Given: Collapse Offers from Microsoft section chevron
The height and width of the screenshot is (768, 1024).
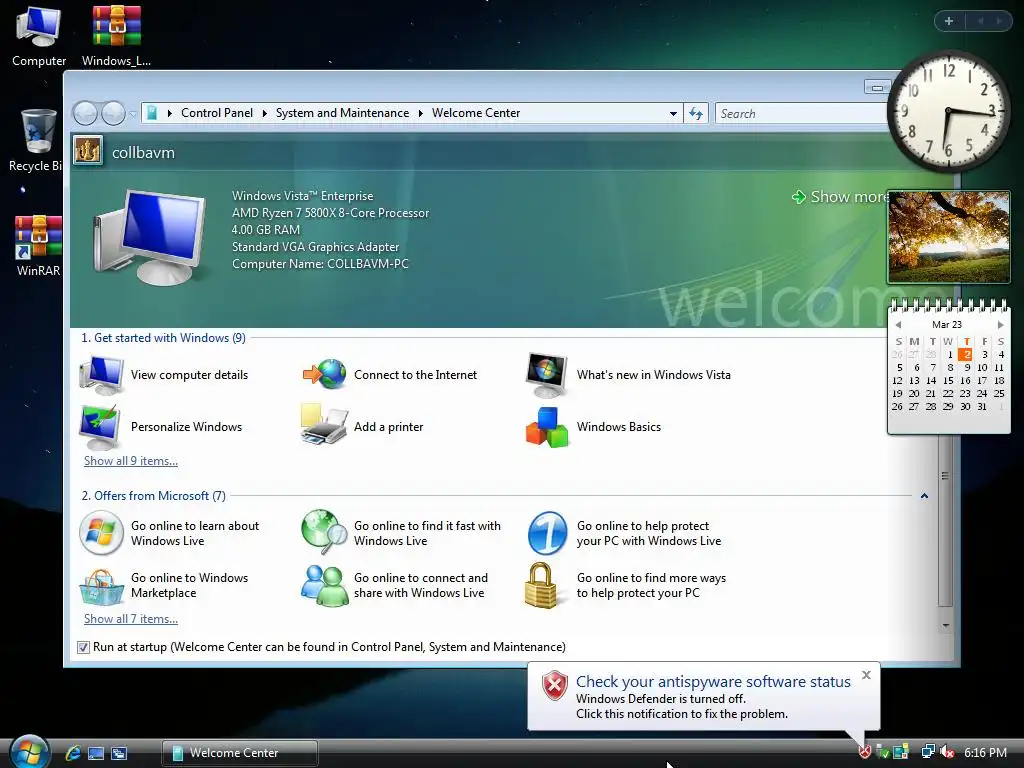Looking at the screenshot, I should point(924,496).
